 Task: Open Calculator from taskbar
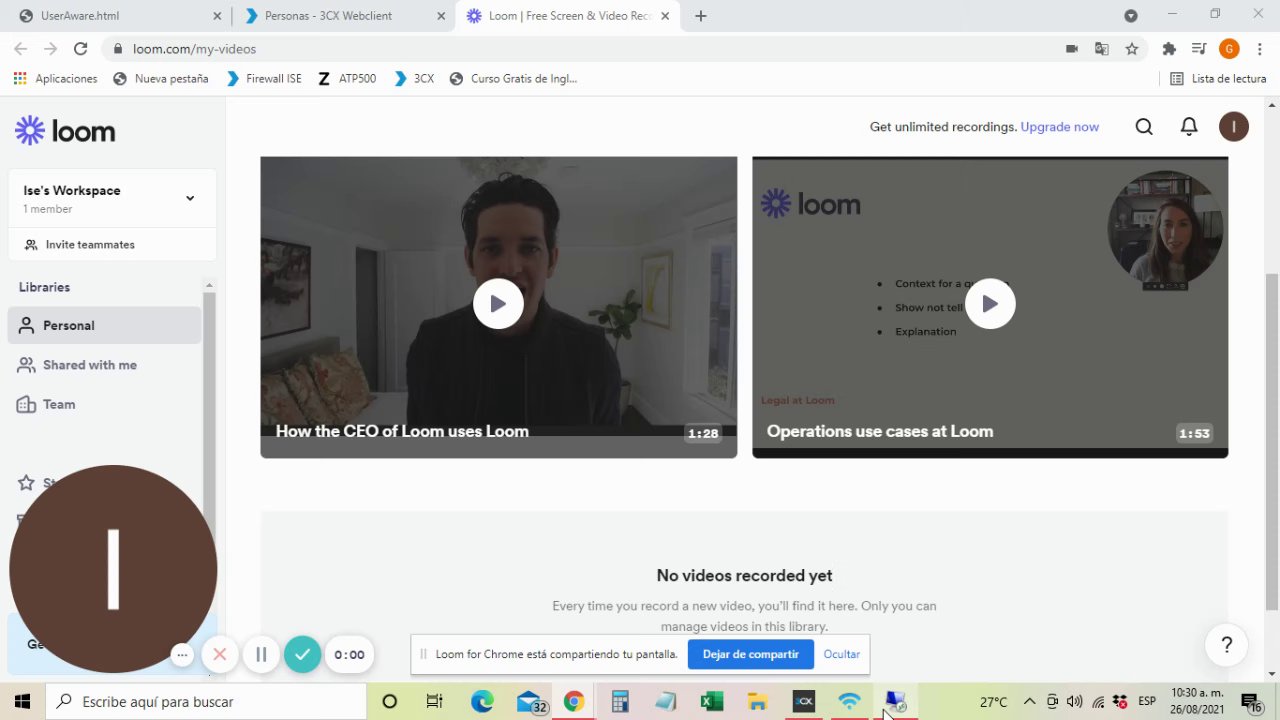[620, 702]
